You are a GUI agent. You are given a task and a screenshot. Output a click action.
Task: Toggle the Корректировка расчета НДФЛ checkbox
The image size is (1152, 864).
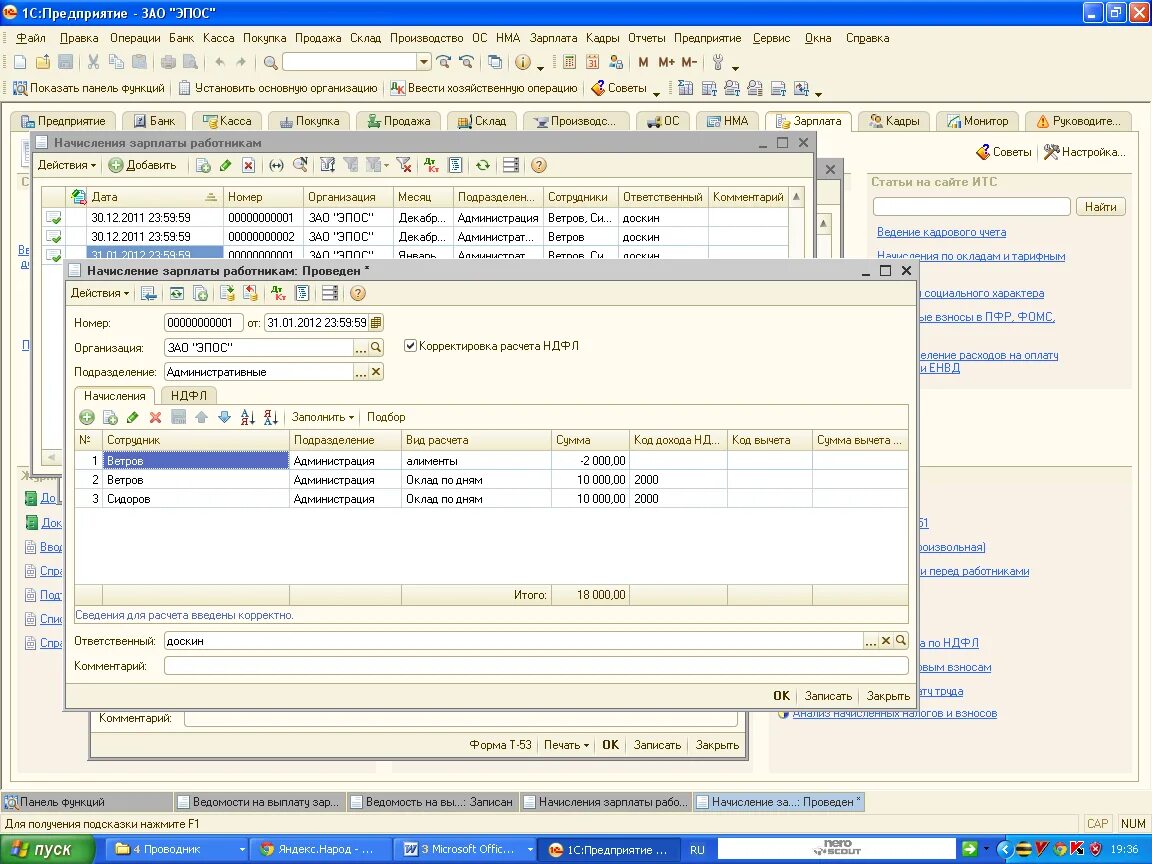click(x=411, y=345)
